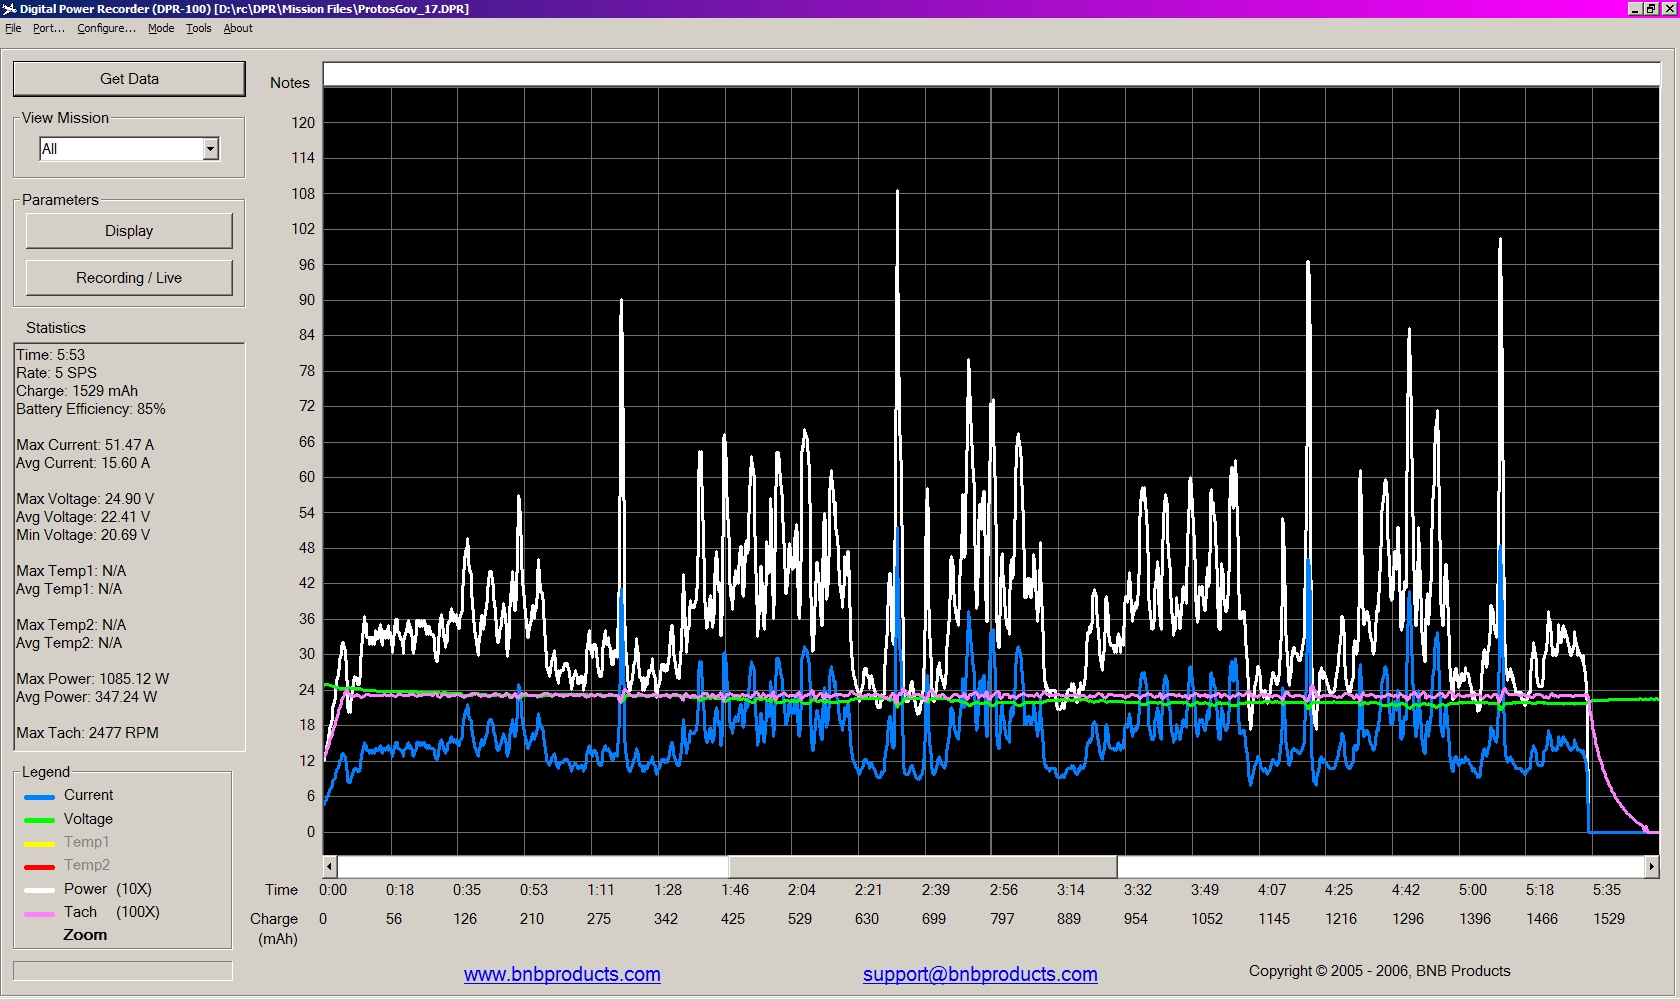Click the Display parameters button

[x=129, y=231]
